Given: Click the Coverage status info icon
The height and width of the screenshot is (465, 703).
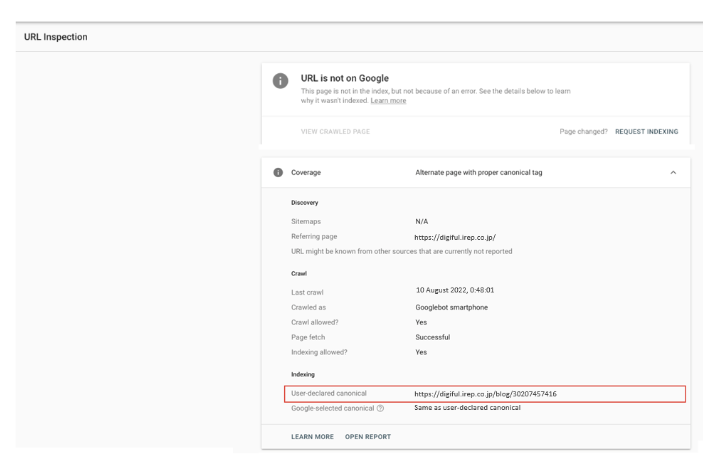Looking at the screenshot, I should tap(277, 173).
